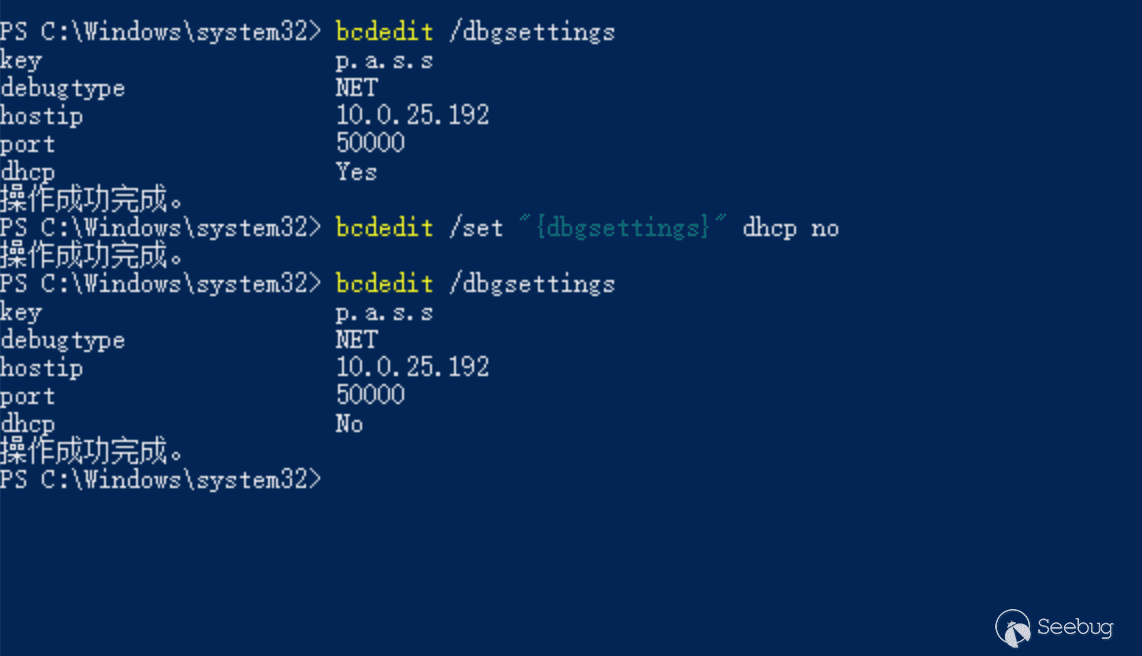Click the Seebug logo icon
The width and height of the screenshot is (1142, 656).
1013,628
